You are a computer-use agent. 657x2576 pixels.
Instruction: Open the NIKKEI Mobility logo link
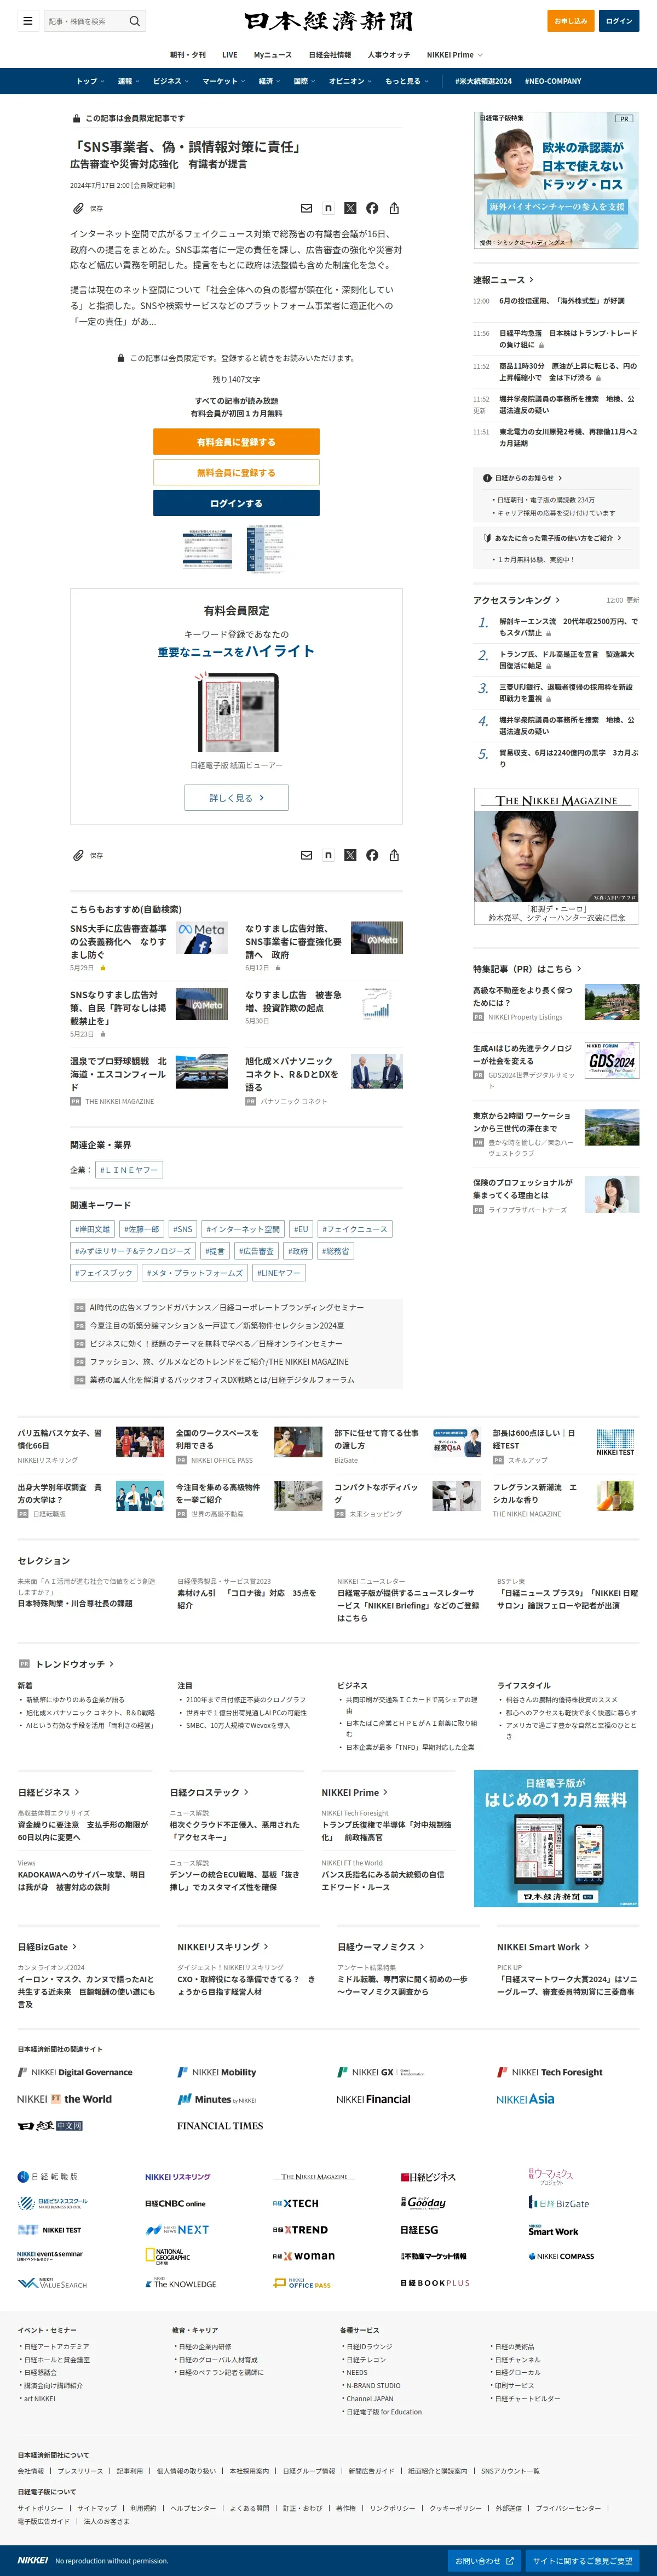pyautogui.click(x=217, y=2072)
